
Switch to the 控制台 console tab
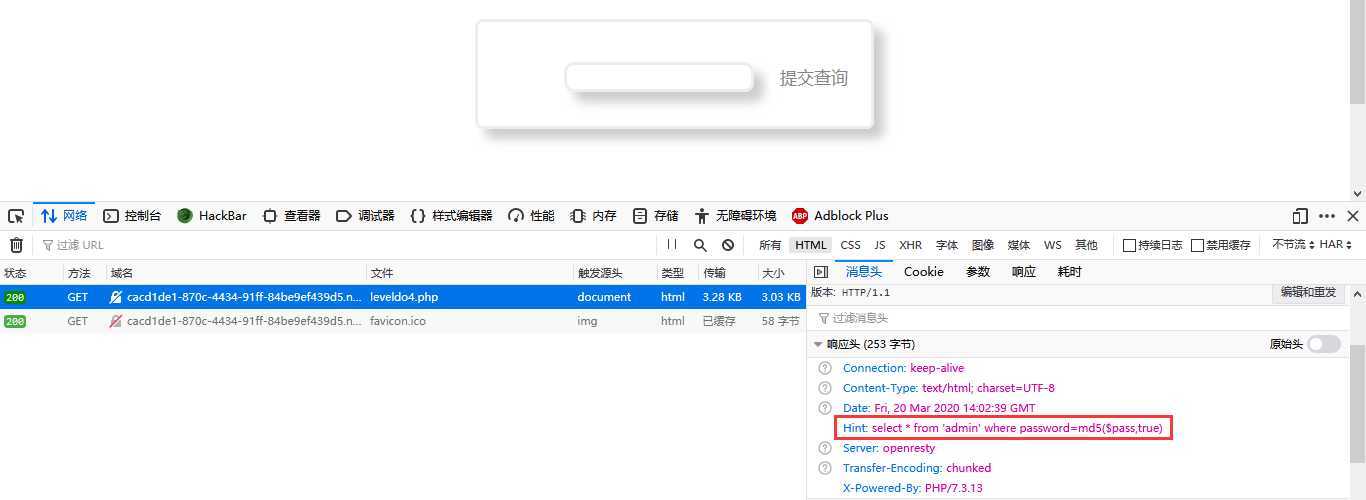point(132,216)
